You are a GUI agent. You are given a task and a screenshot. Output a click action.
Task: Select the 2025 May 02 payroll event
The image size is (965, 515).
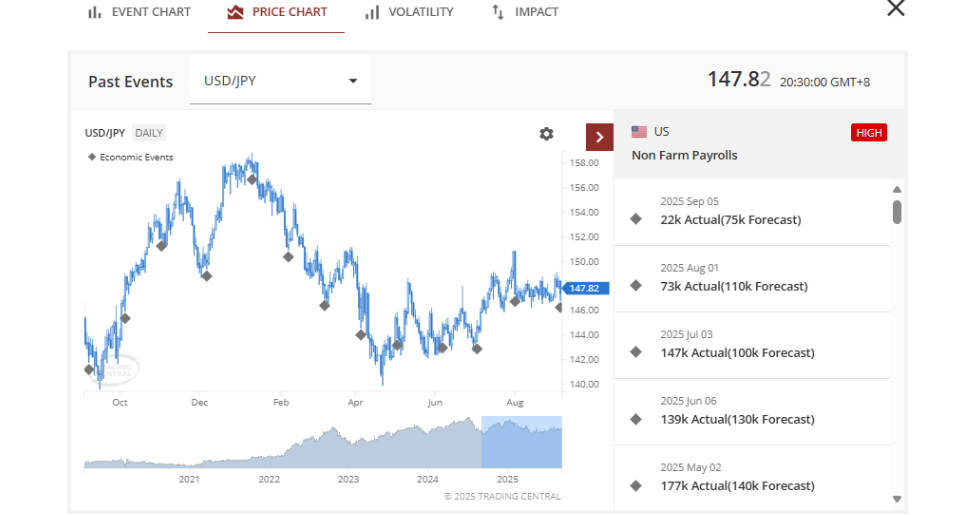pos(752,477)
